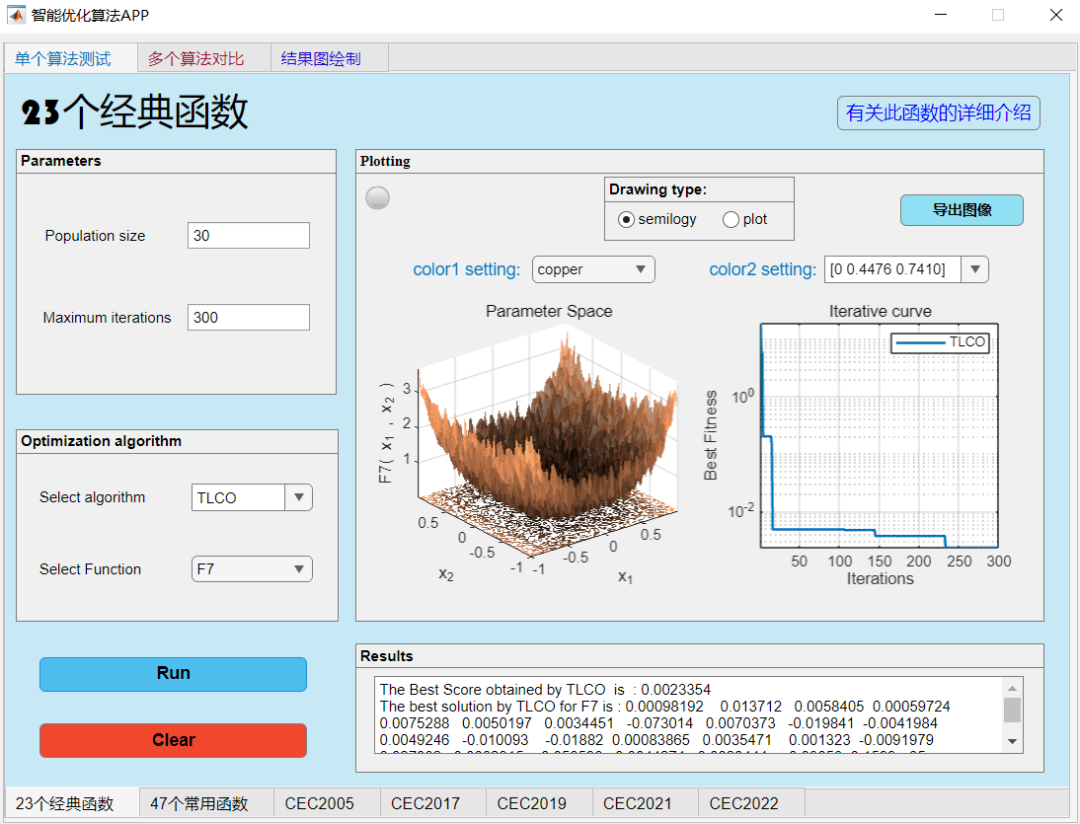Click the 'Parameters' panel title
Image resolution: width=1080 pixels, height=824 pixels.
click(61, 161)
